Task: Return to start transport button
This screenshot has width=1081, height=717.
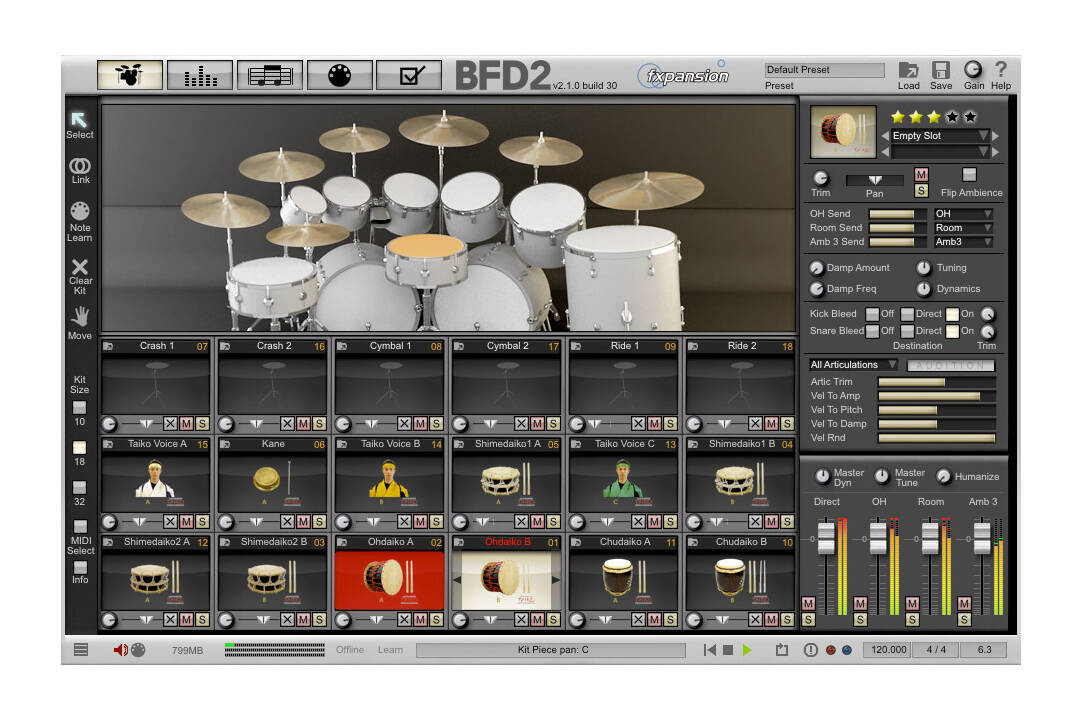Action: point(709,649)
